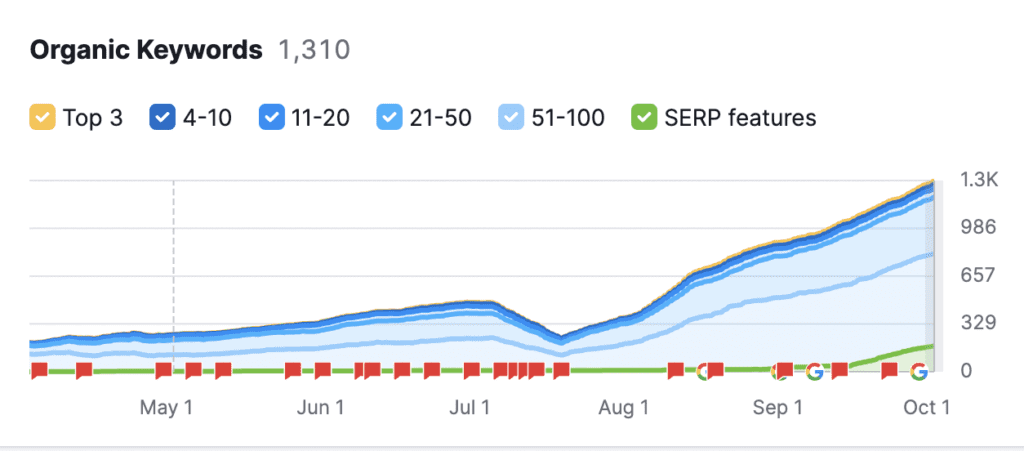Click the first red flag after Aug 1
This screenshot has height=451, width=1024.
pos(676,371)
